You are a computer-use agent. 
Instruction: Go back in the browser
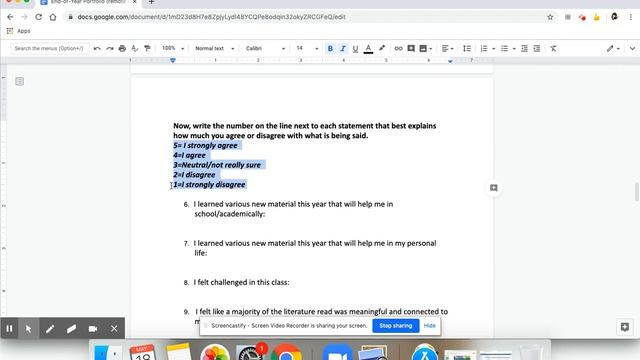pyautogui.click(x=10, y=17)
